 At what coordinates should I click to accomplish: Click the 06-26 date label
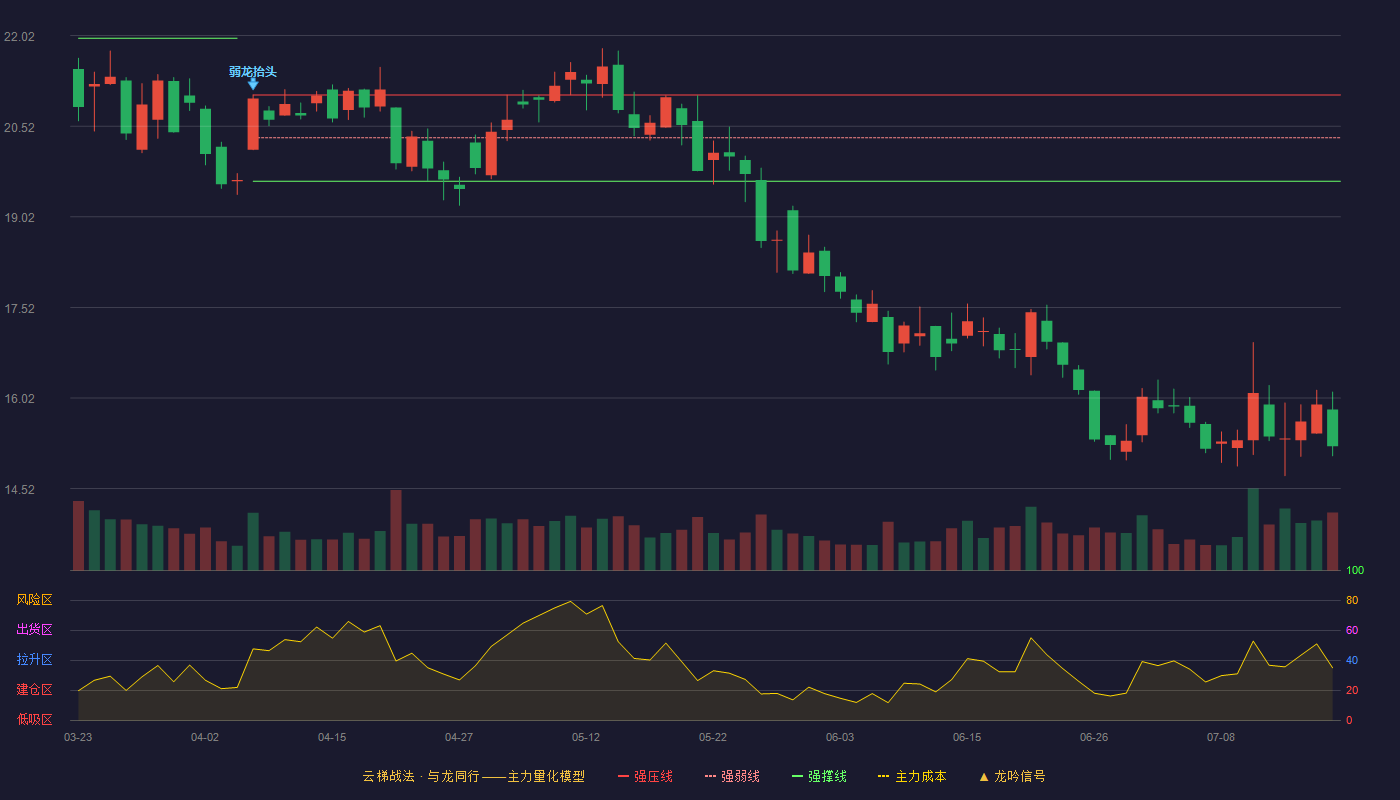(1094, 737)
